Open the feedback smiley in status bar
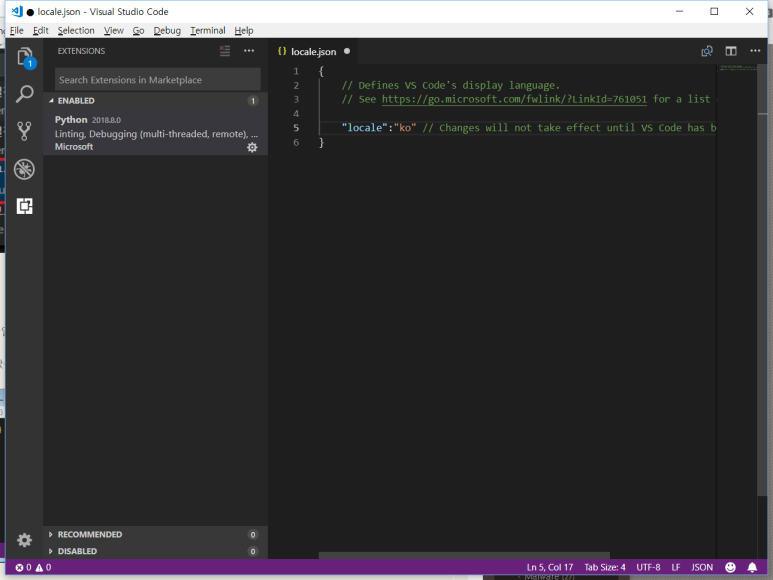This screenshot has height=580, width=773. (x=731, y=567)
